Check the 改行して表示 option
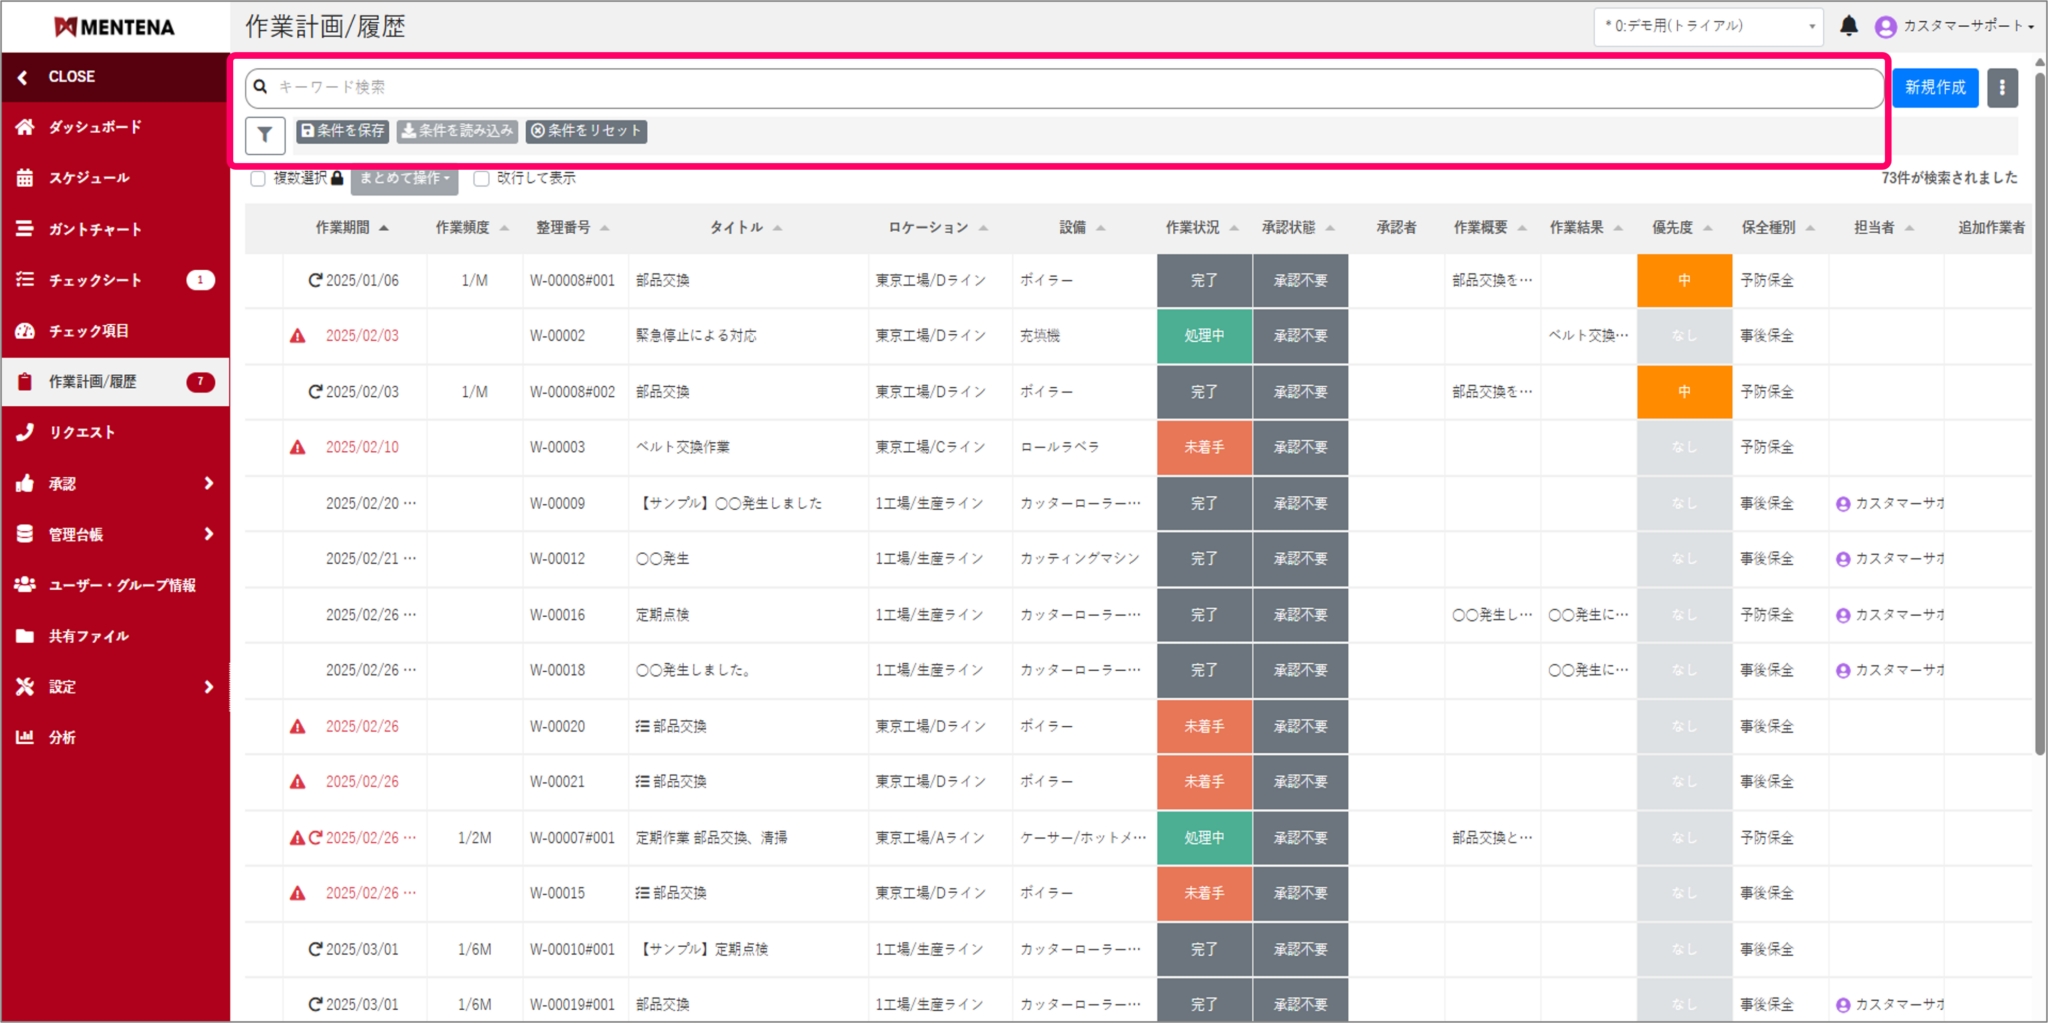 coord(480,178)
